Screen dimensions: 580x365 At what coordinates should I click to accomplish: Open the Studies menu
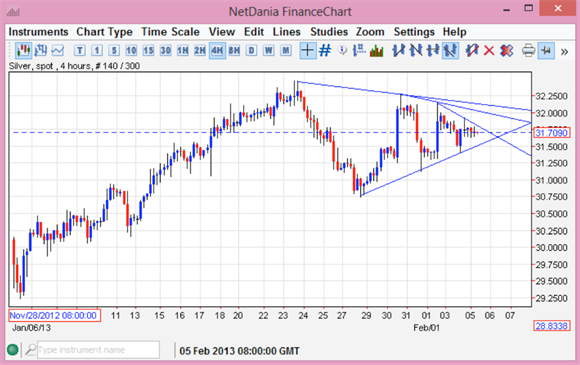pyautogui.click(x=329, y=32)
